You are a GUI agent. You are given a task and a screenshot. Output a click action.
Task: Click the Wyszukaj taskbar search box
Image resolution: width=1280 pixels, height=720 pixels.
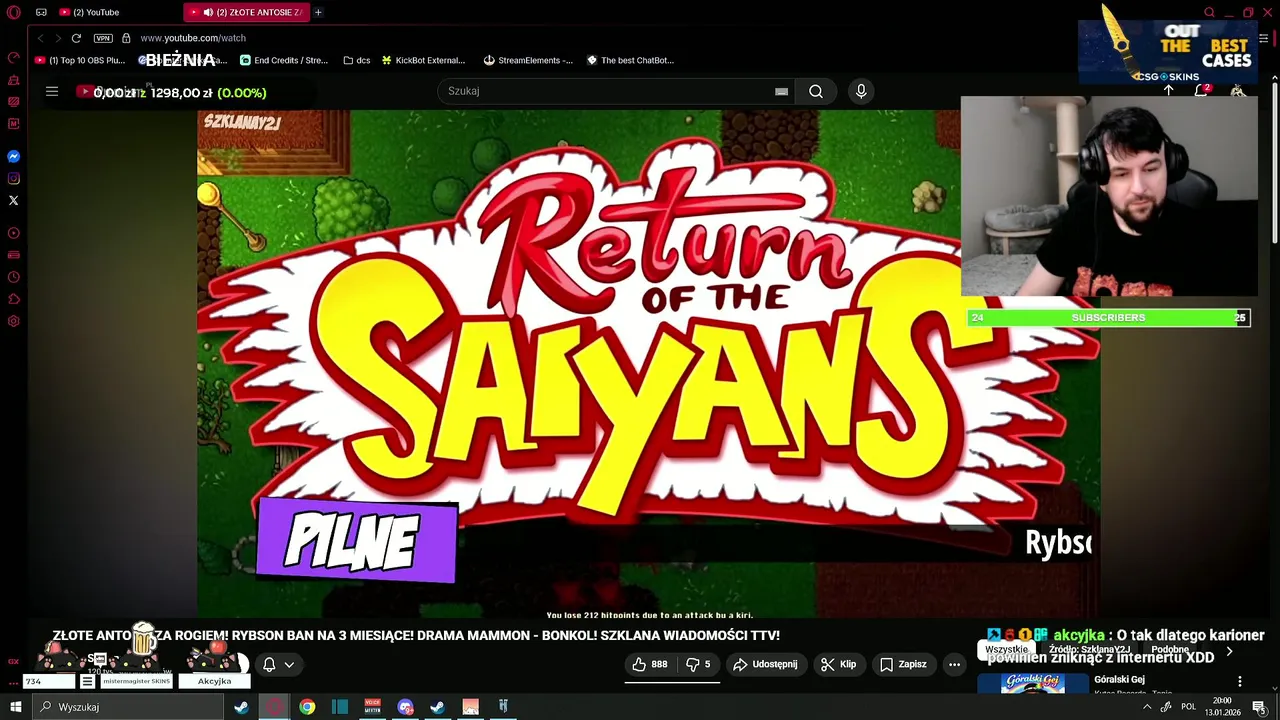(128, 707)
